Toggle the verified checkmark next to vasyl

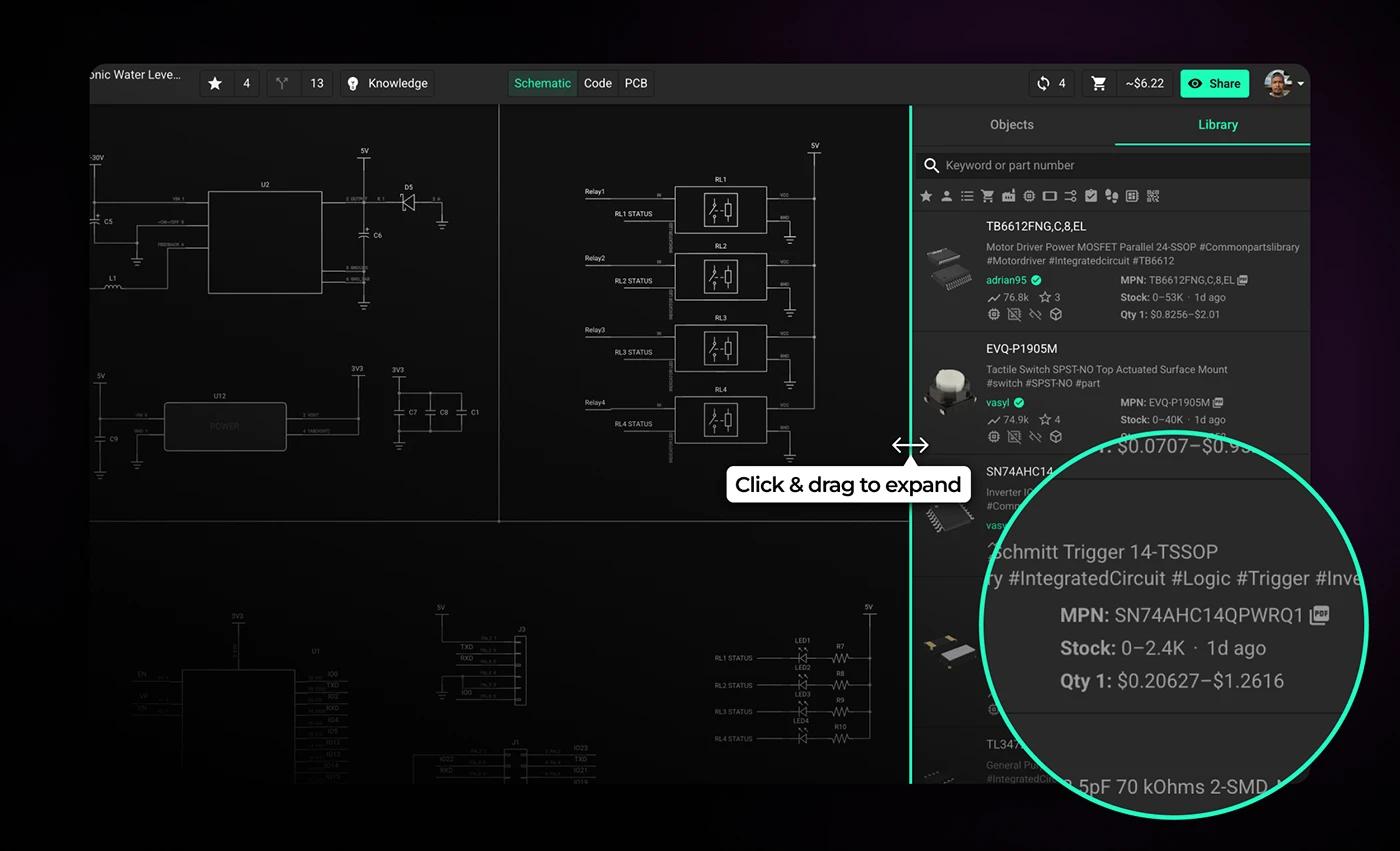pos(1019,402)
